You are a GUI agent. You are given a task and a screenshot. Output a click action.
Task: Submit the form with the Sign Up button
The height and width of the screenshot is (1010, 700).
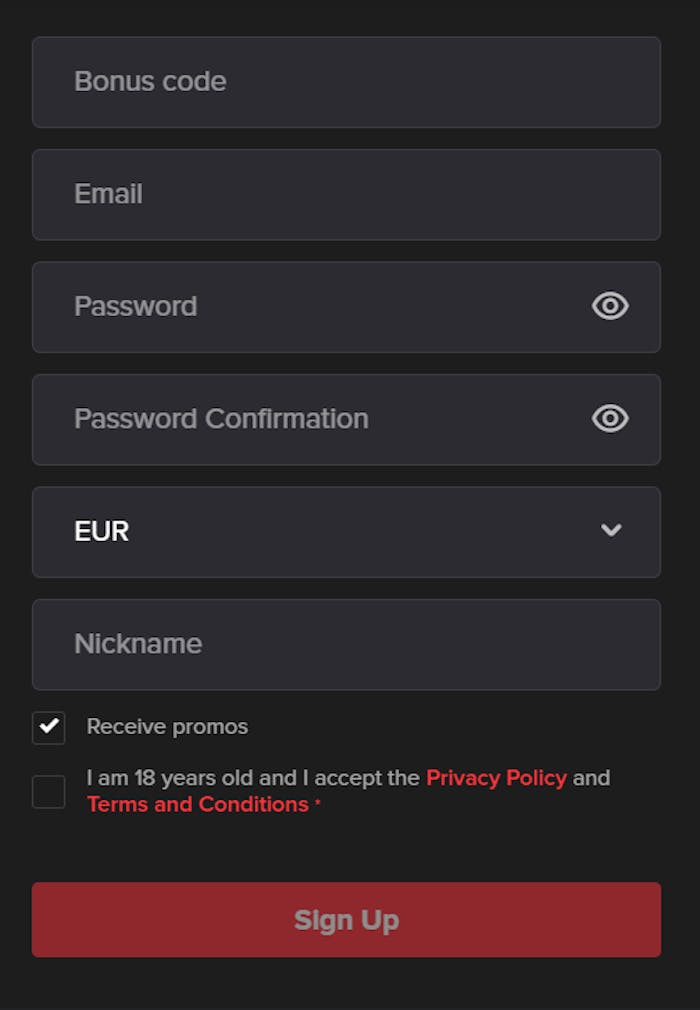click(x=346, y=920)
